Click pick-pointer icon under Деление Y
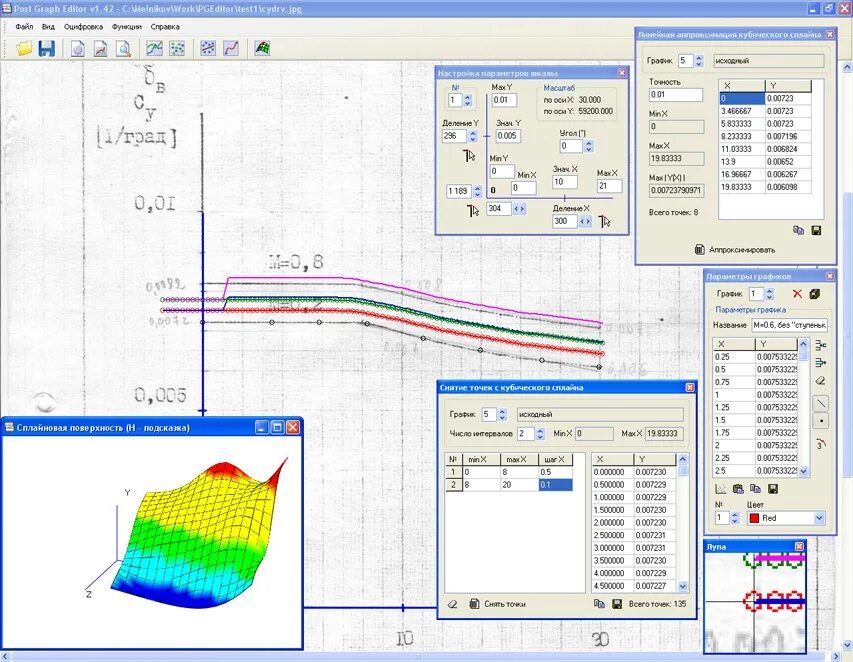The image size is (853, 662). [x=469, y=156]
